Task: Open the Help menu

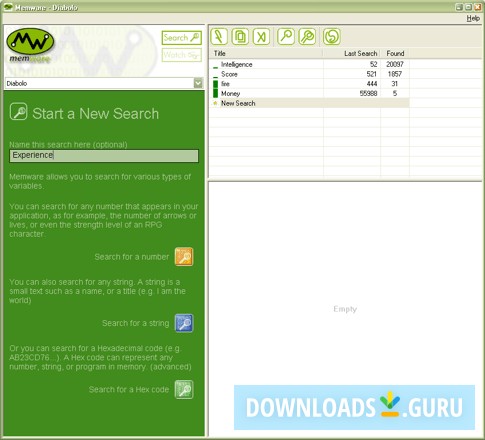Action: (x=473, y=18)
